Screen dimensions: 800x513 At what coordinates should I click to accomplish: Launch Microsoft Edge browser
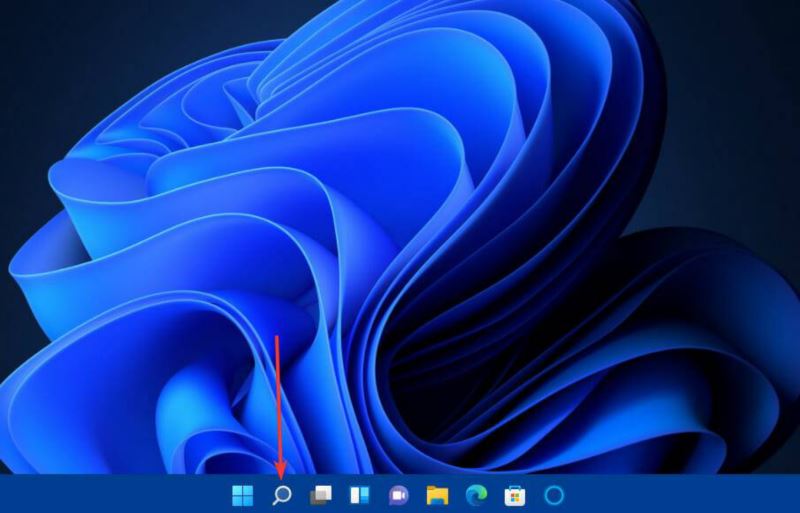click(477, 495)
